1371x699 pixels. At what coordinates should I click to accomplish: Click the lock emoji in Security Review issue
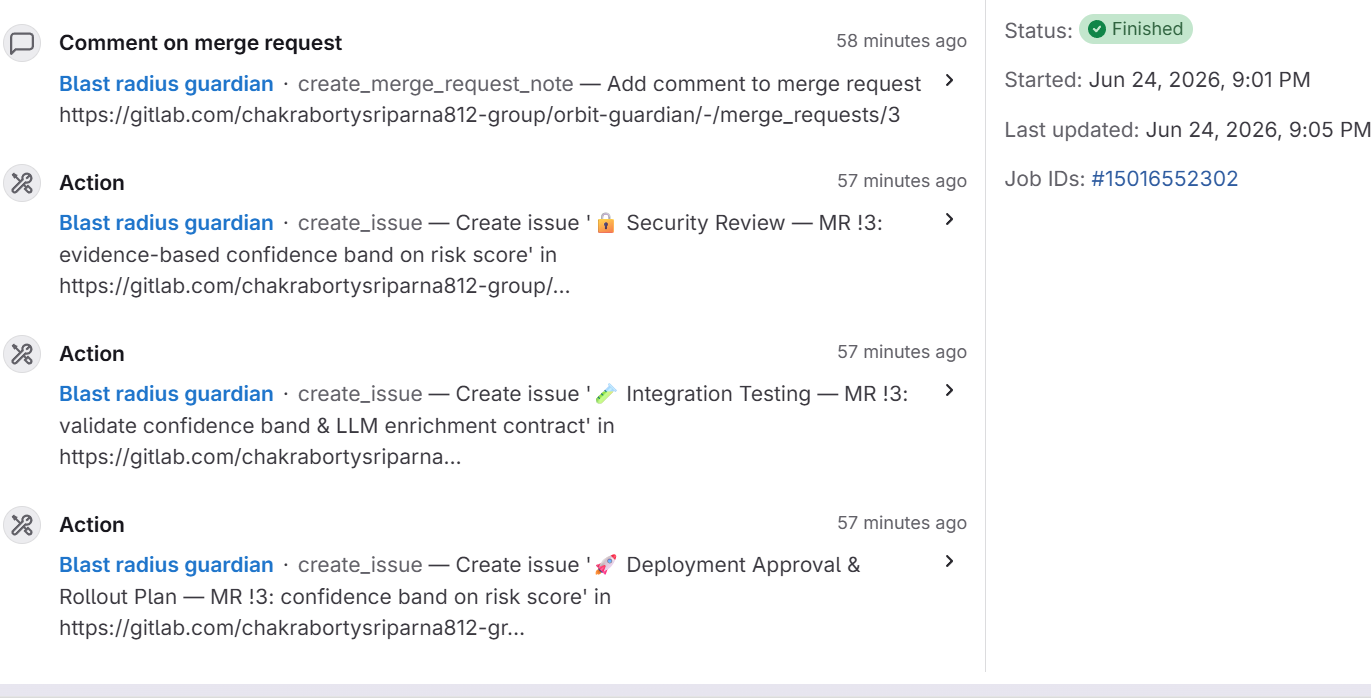[605, 224]
